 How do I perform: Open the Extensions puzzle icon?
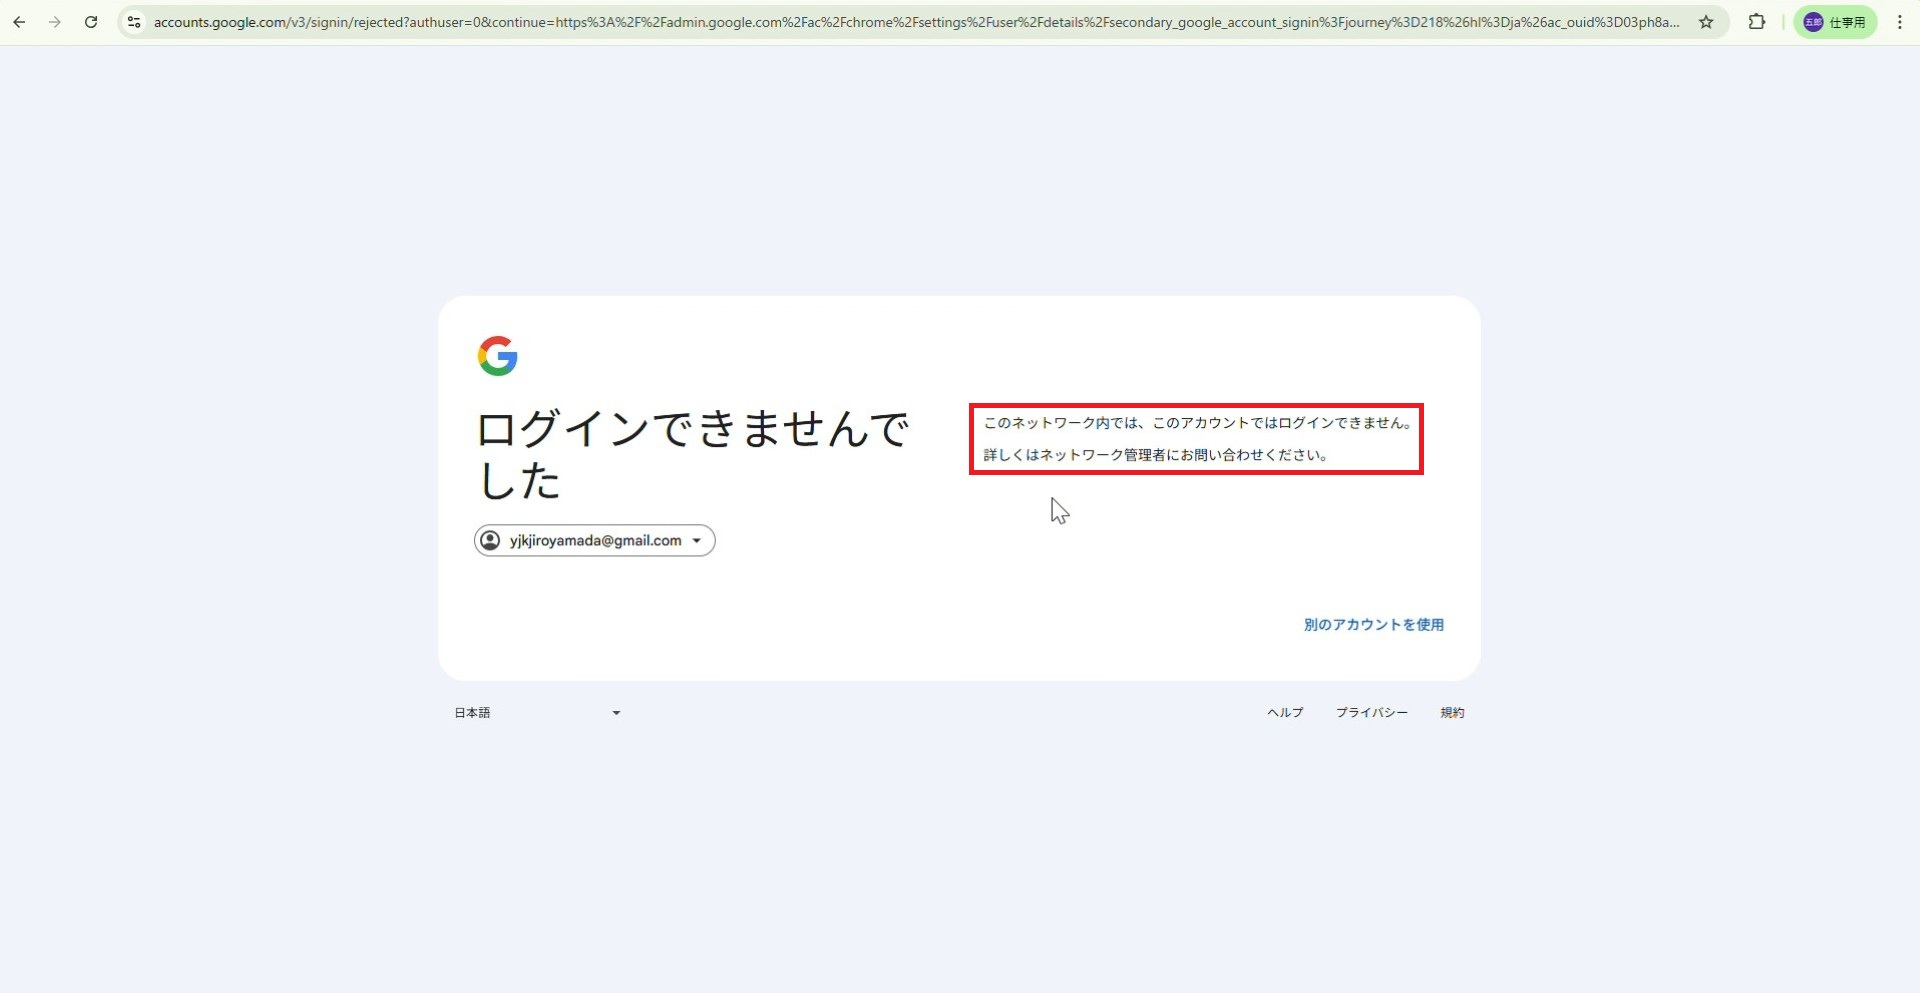click(x=1756, y=22)
